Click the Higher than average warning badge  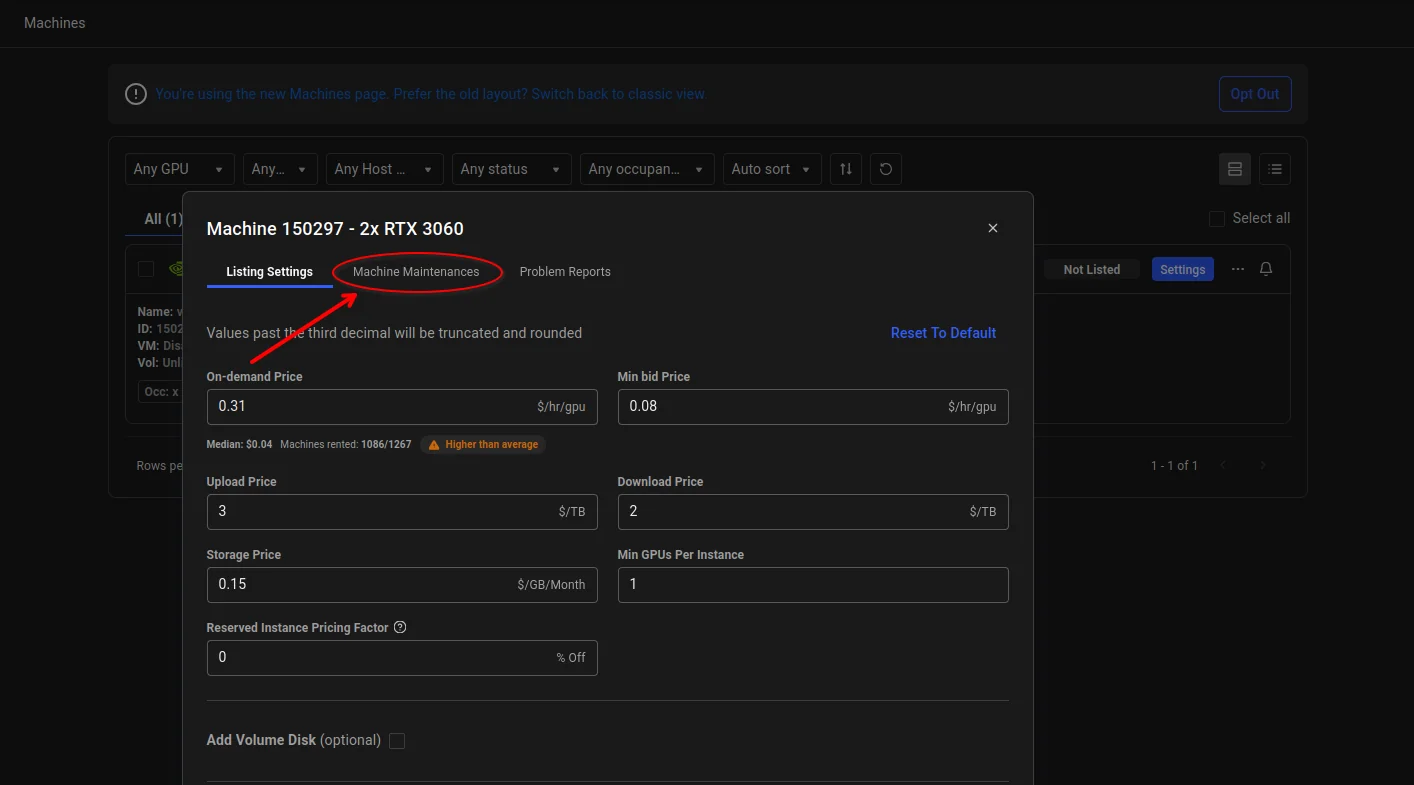pyautogui.click(x=483, y=444)
